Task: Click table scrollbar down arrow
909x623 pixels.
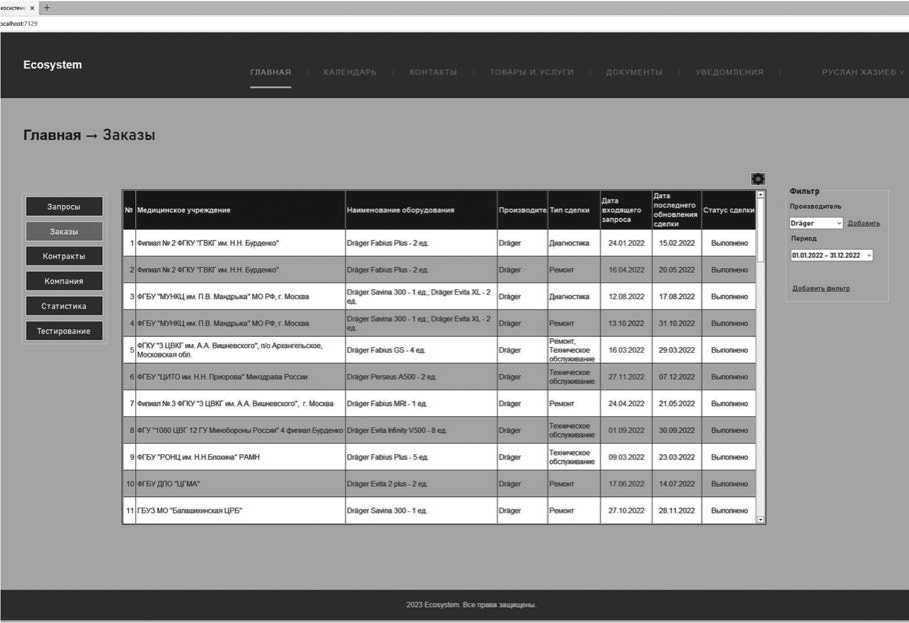Action: (761, 520)
